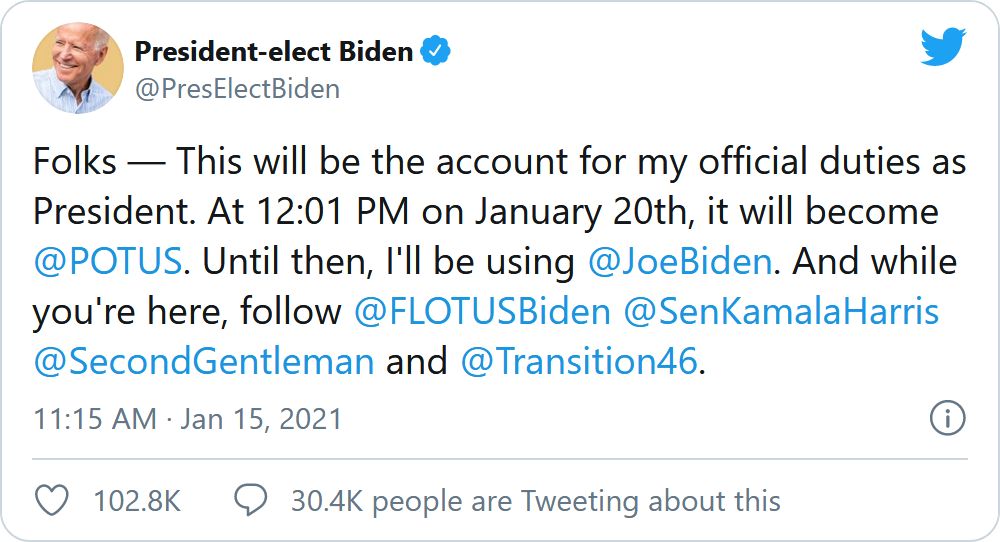Select the @SecondGentleman mention
Screen dimensions: 1000x542
coord(203,361)
